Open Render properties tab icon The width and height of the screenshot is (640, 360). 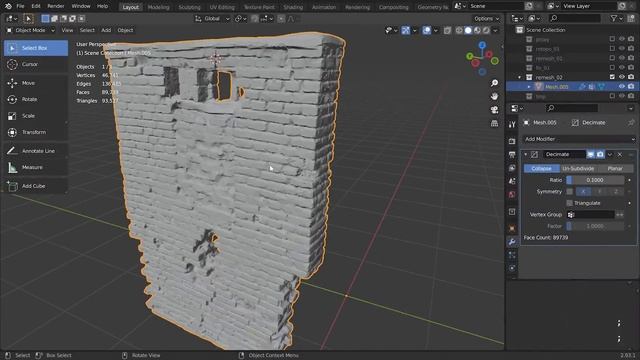(512, 141)
